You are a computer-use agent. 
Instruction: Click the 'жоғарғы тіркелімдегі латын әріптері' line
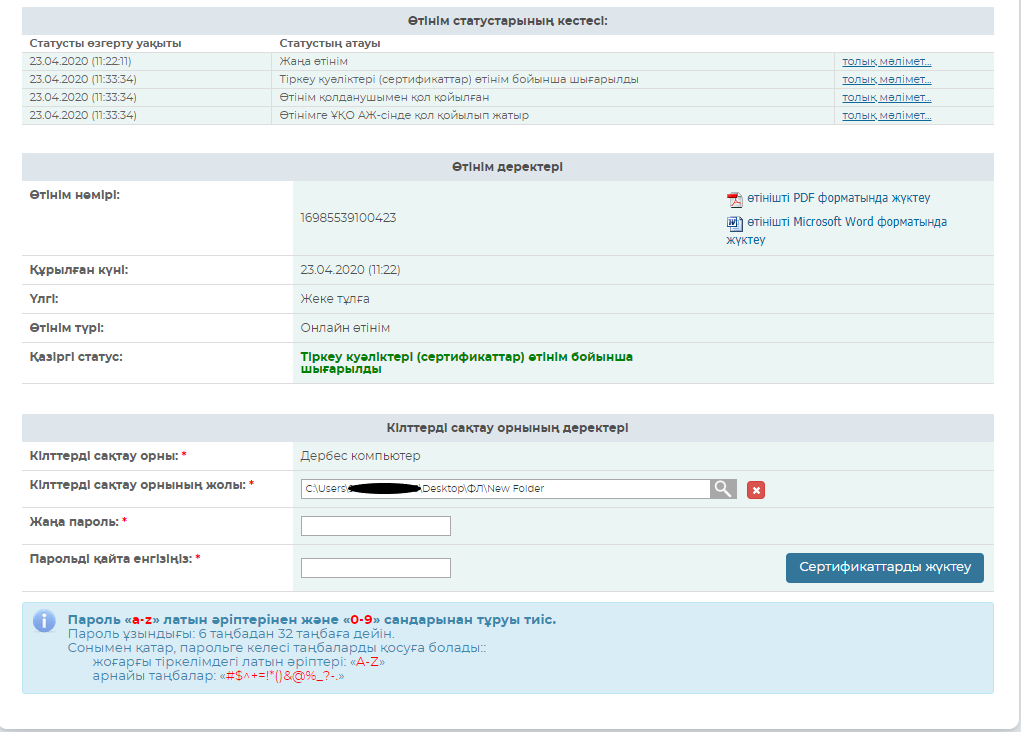tap(238, 662)
